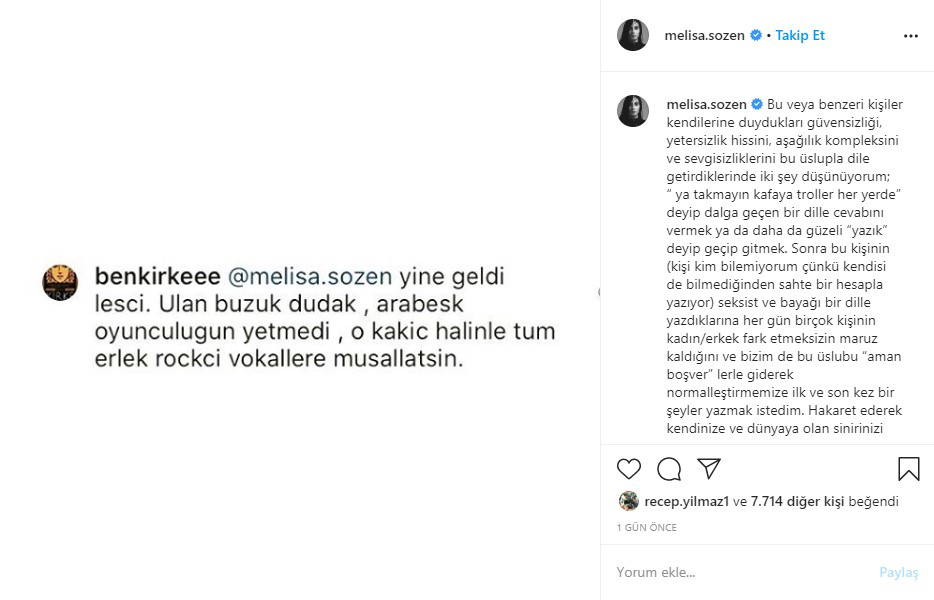Click the melisa.sozen avatar beside the caption
This screenshot has height=600, width=934.
click(x=633, y=110)
